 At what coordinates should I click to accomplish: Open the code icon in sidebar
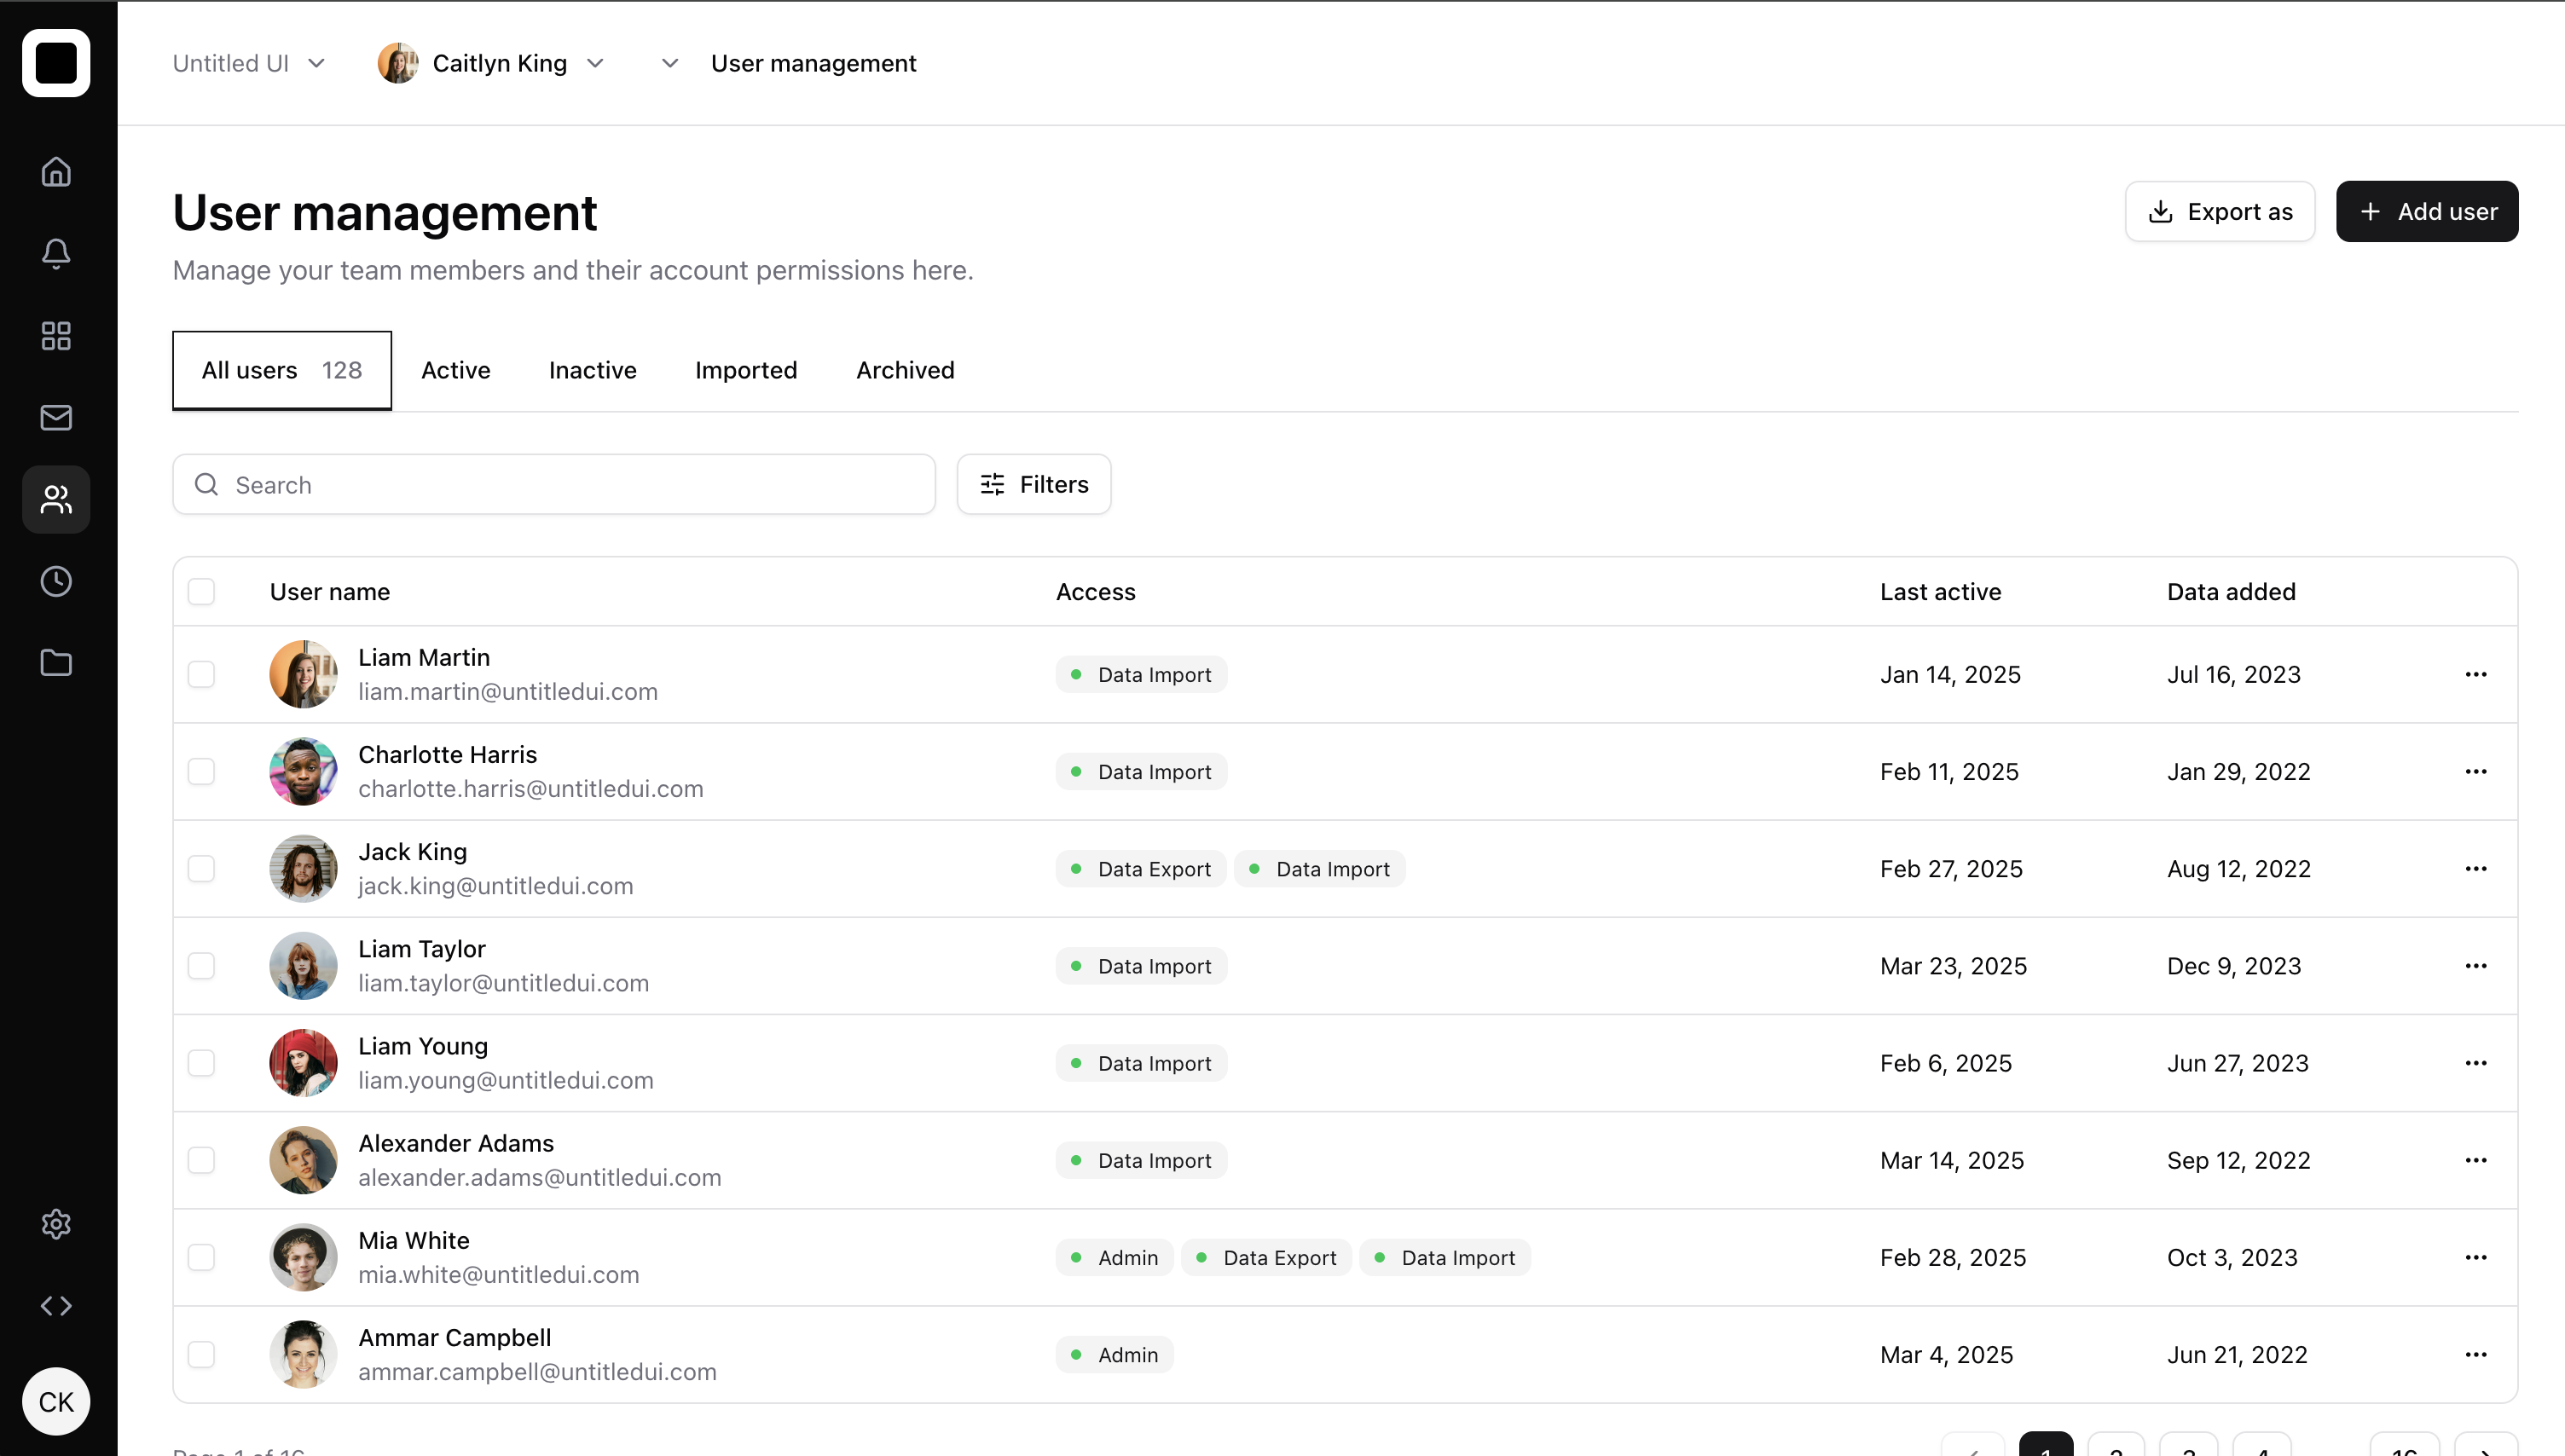coord(56,1305)
